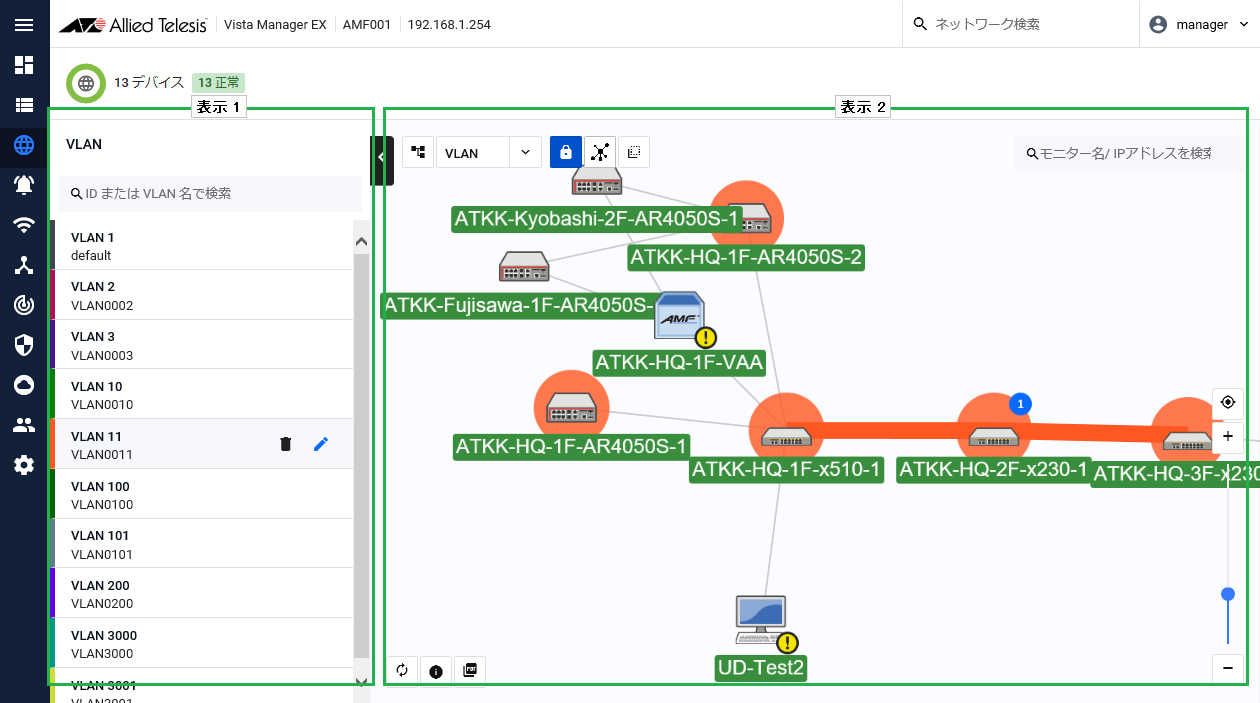The height and width of the screenshot is (703, 1260).
Task: Refresh the network map
Action: point(402,670)
